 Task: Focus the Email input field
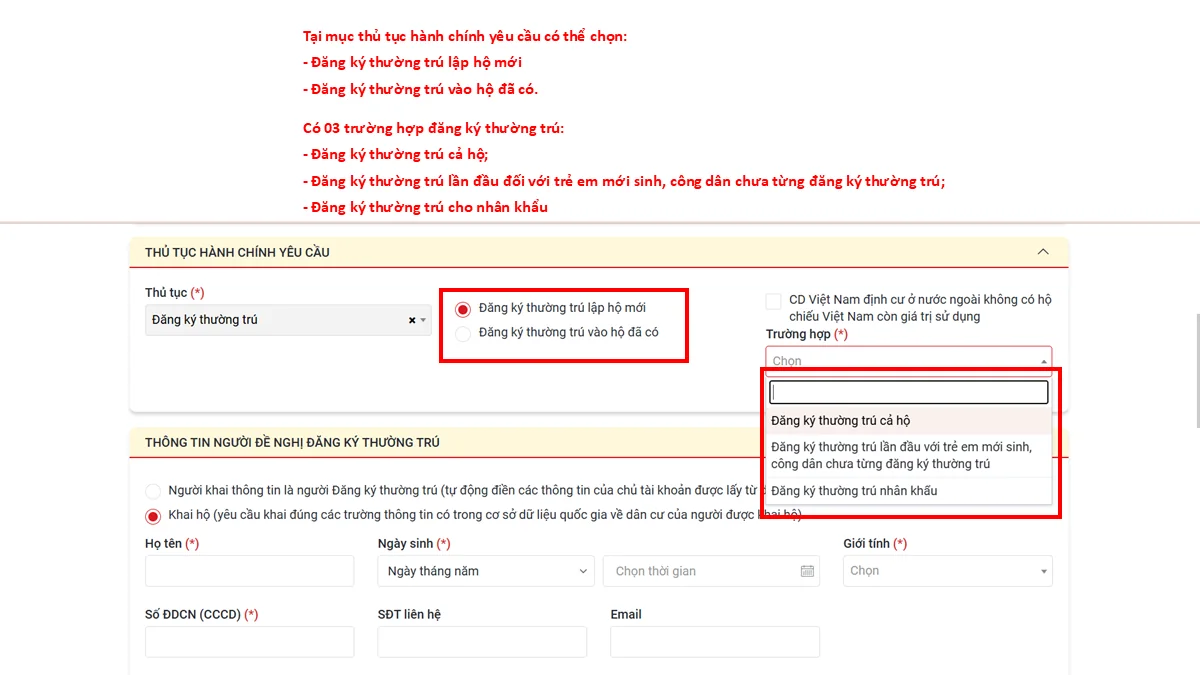pos(715,642)
